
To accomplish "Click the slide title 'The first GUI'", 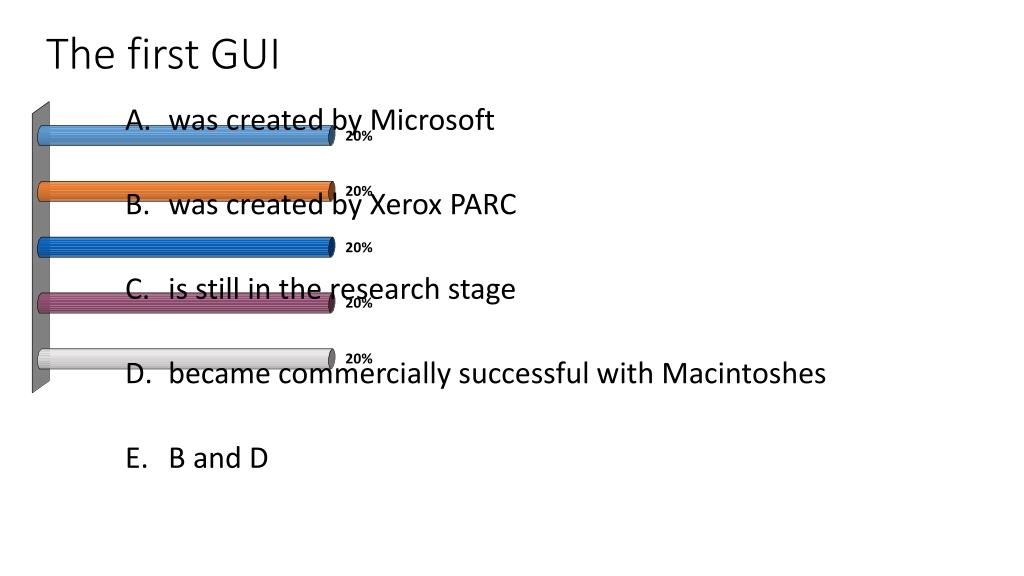I will (x=163, y=54).
